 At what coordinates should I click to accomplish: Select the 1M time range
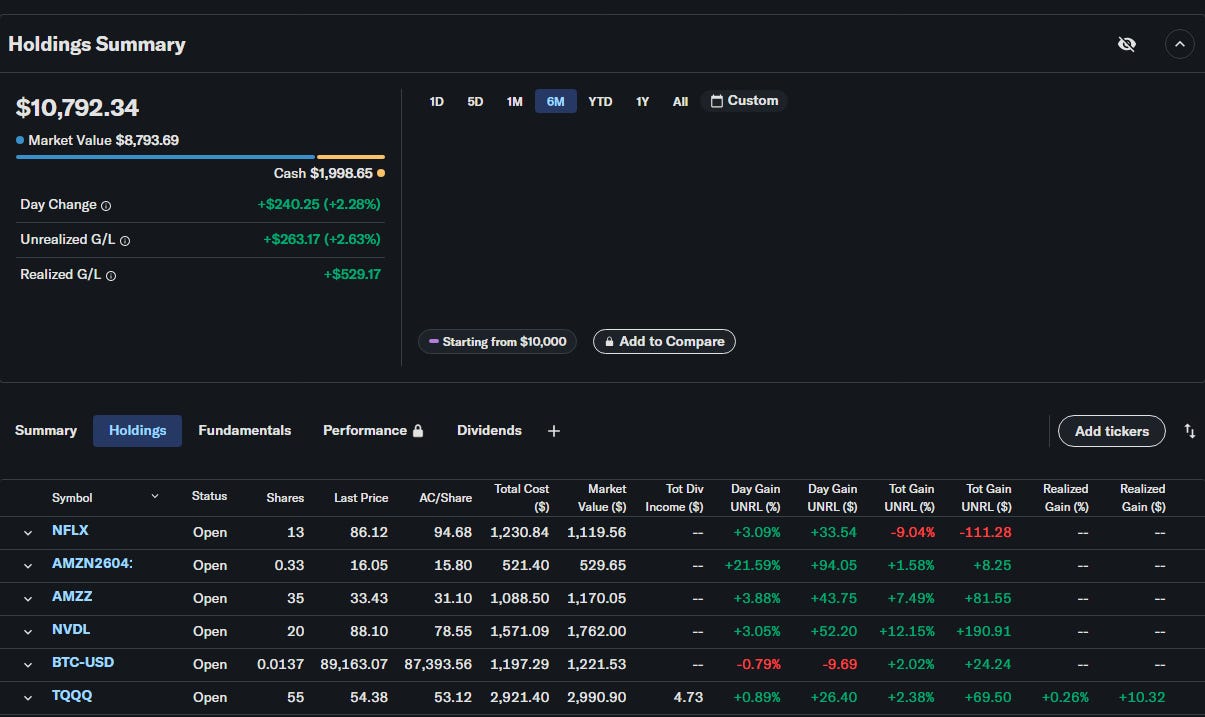click(514, 101)
